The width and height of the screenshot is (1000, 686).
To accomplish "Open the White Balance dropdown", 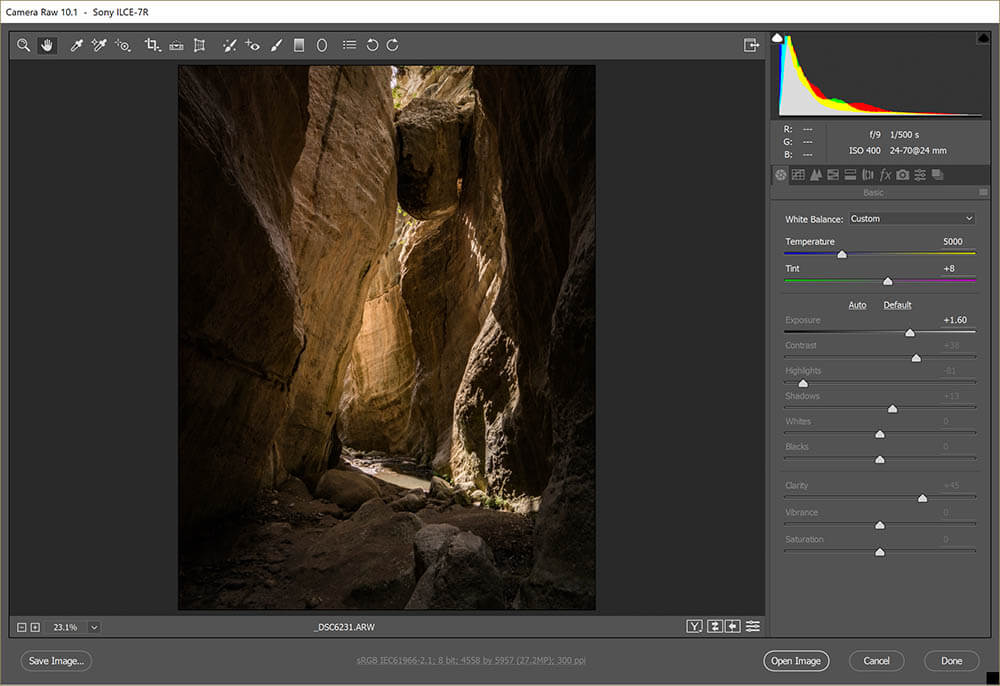I will [x=911, y=218].
